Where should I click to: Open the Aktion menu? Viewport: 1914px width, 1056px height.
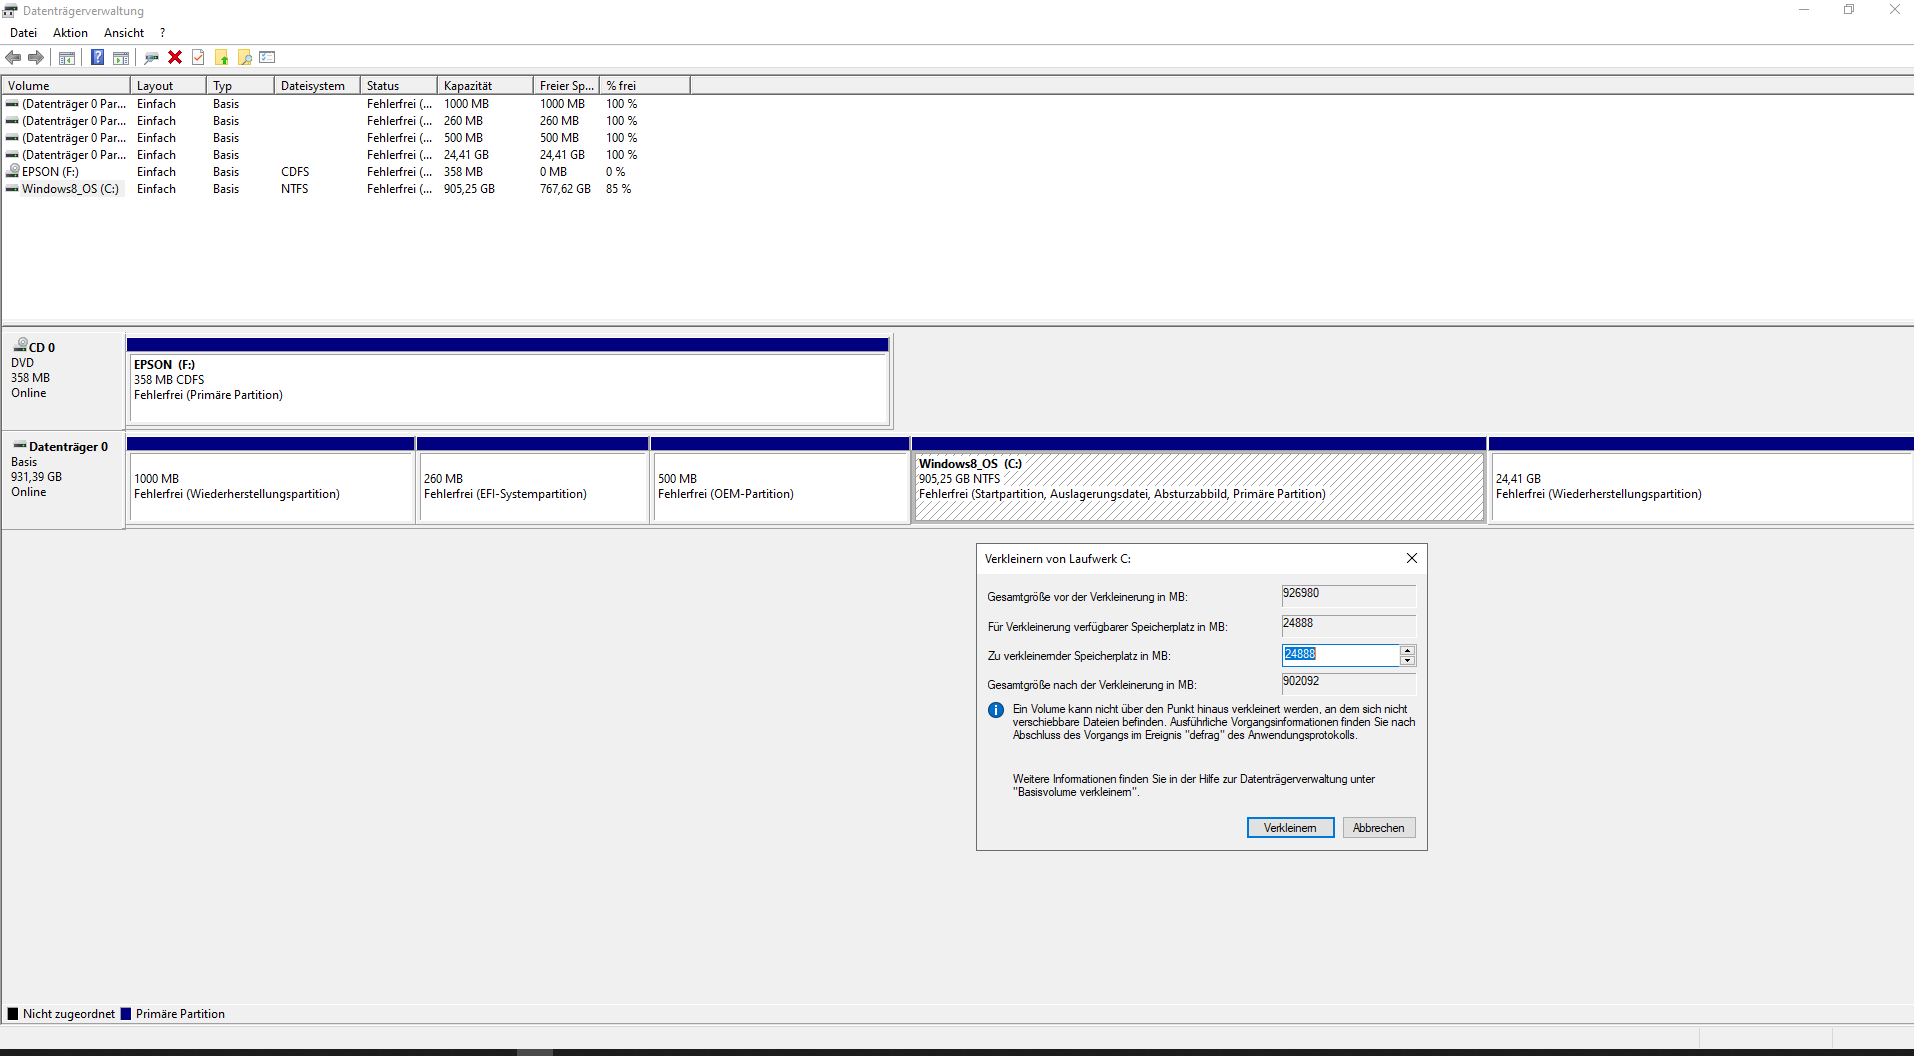70,33
